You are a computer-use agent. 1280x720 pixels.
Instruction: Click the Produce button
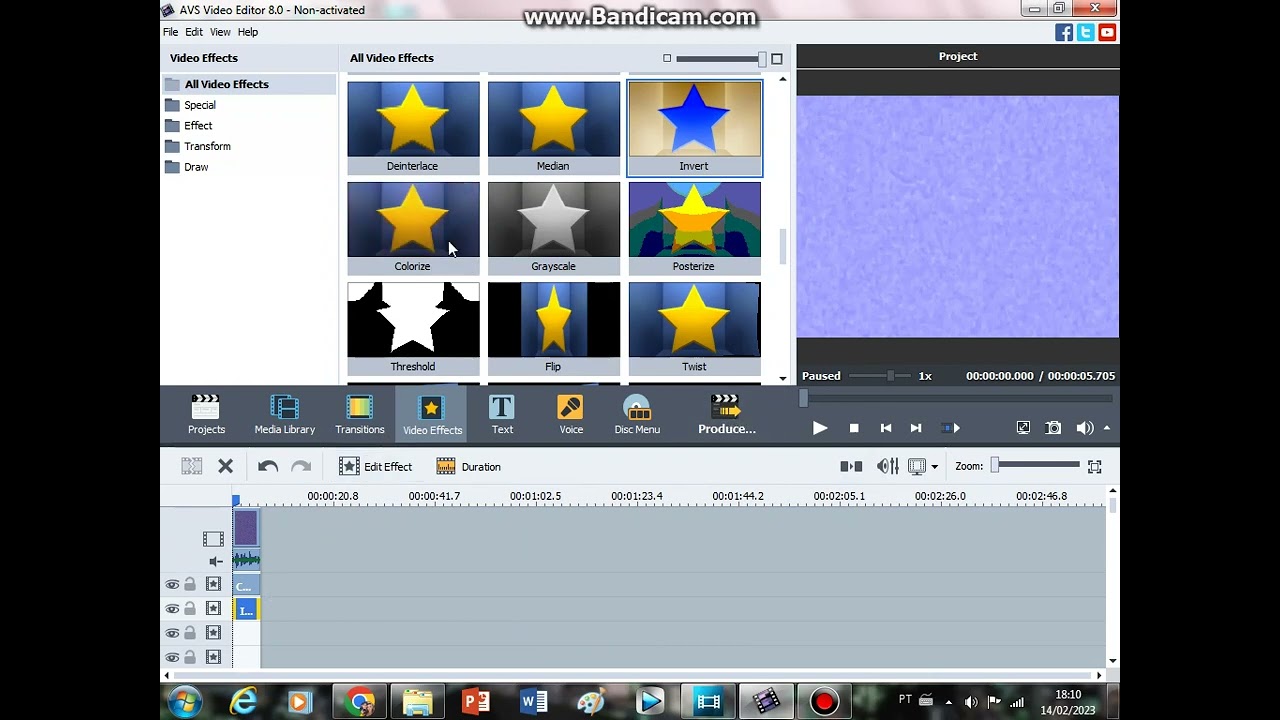tap(726, 414)
